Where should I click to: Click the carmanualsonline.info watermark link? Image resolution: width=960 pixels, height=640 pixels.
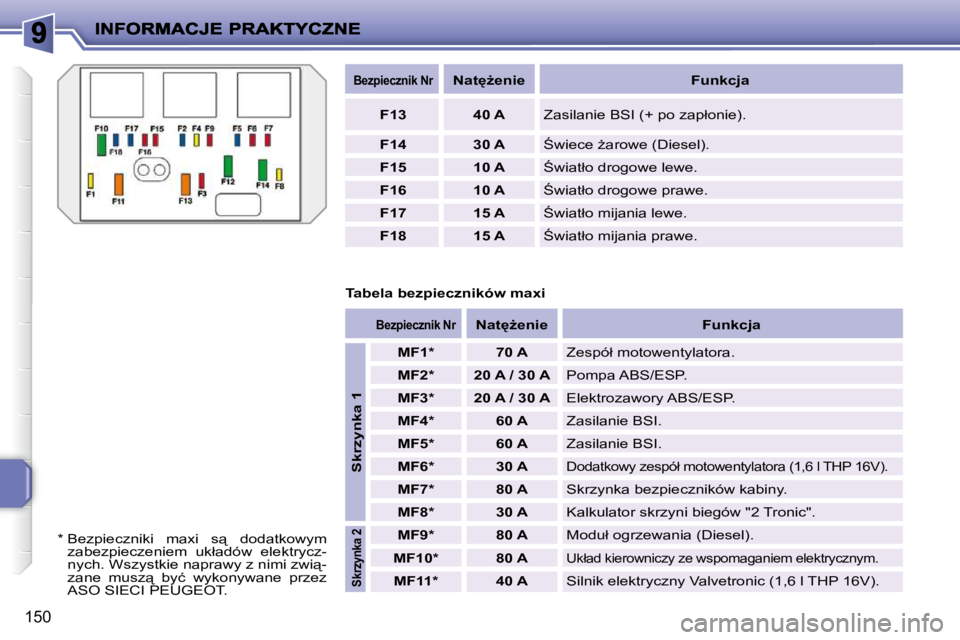pos(812,623)
